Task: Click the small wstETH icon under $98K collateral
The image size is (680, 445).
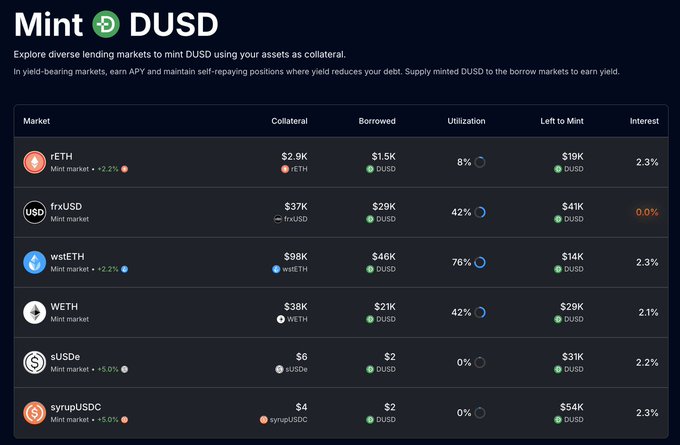Action: coord(276,269)
